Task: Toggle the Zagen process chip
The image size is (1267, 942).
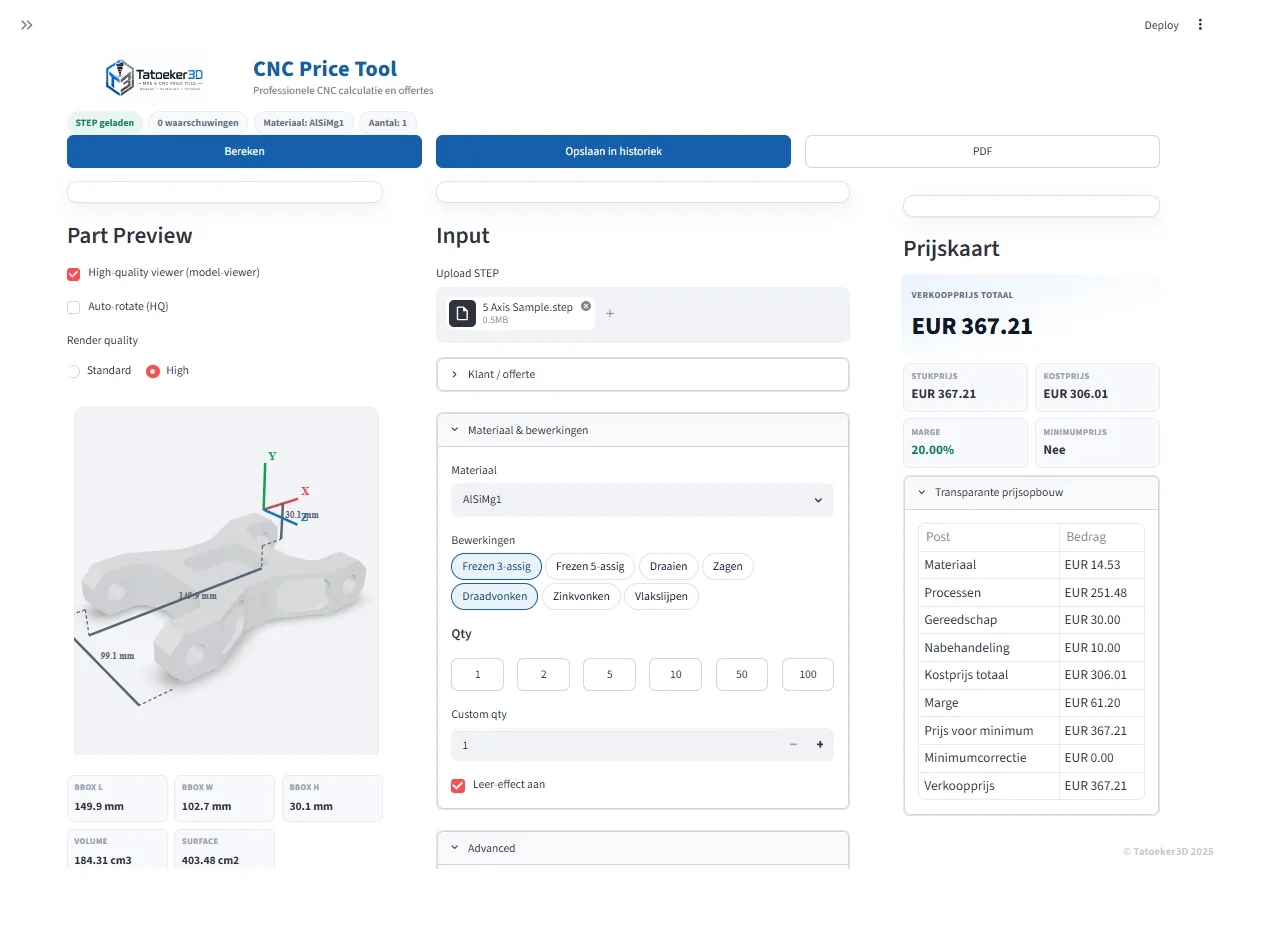Action: coord(728,566)
